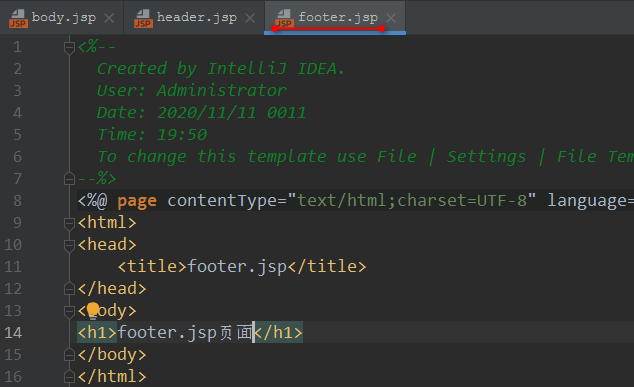Close the body.jsp tab
Viewport: 634px width, 387px height.
pyautogui.click(x=109, y=18)
